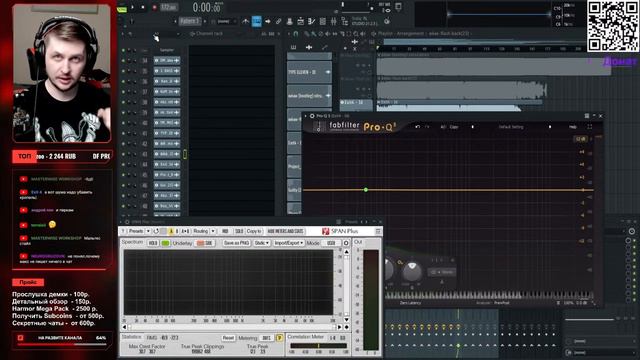Screen dimensions: 640x360
Task: Open the Pro-Q Default Setting preset menu
Action: [x=511, y=127]
